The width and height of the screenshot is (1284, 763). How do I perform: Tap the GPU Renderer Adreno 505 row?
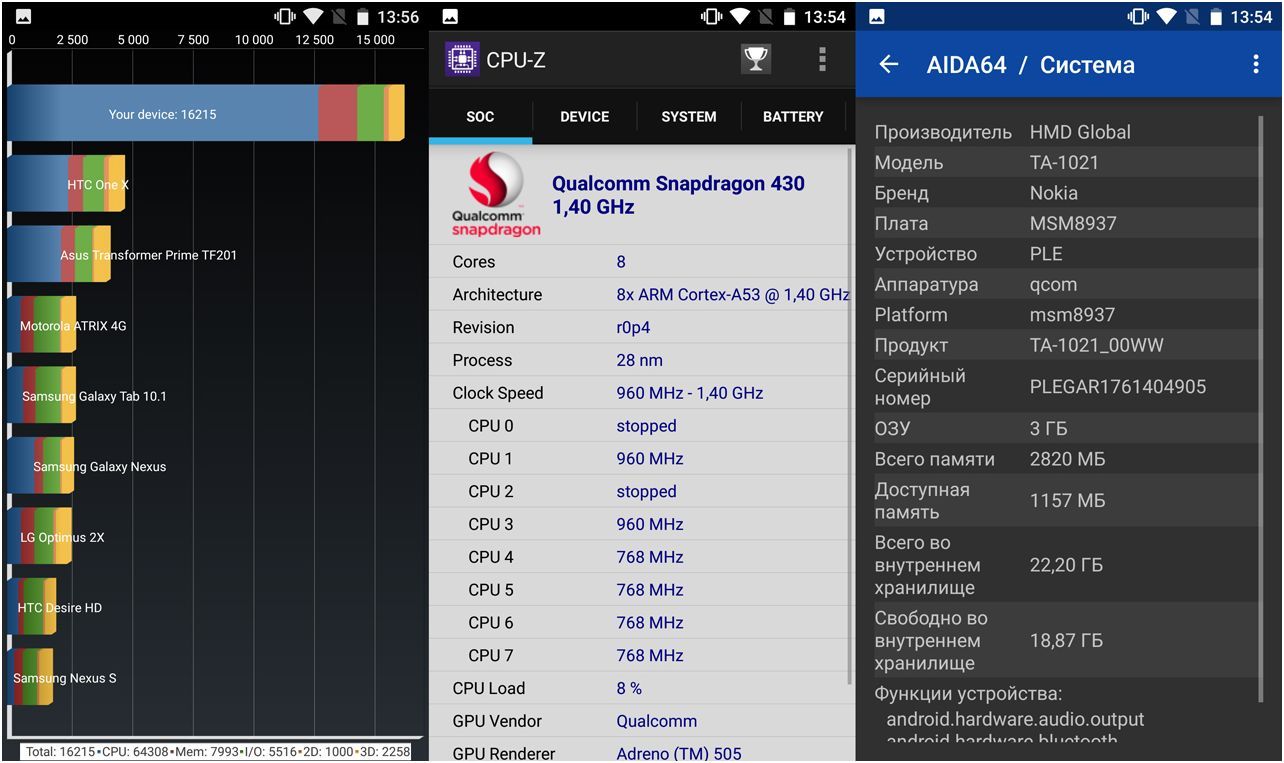click(640, 752)
